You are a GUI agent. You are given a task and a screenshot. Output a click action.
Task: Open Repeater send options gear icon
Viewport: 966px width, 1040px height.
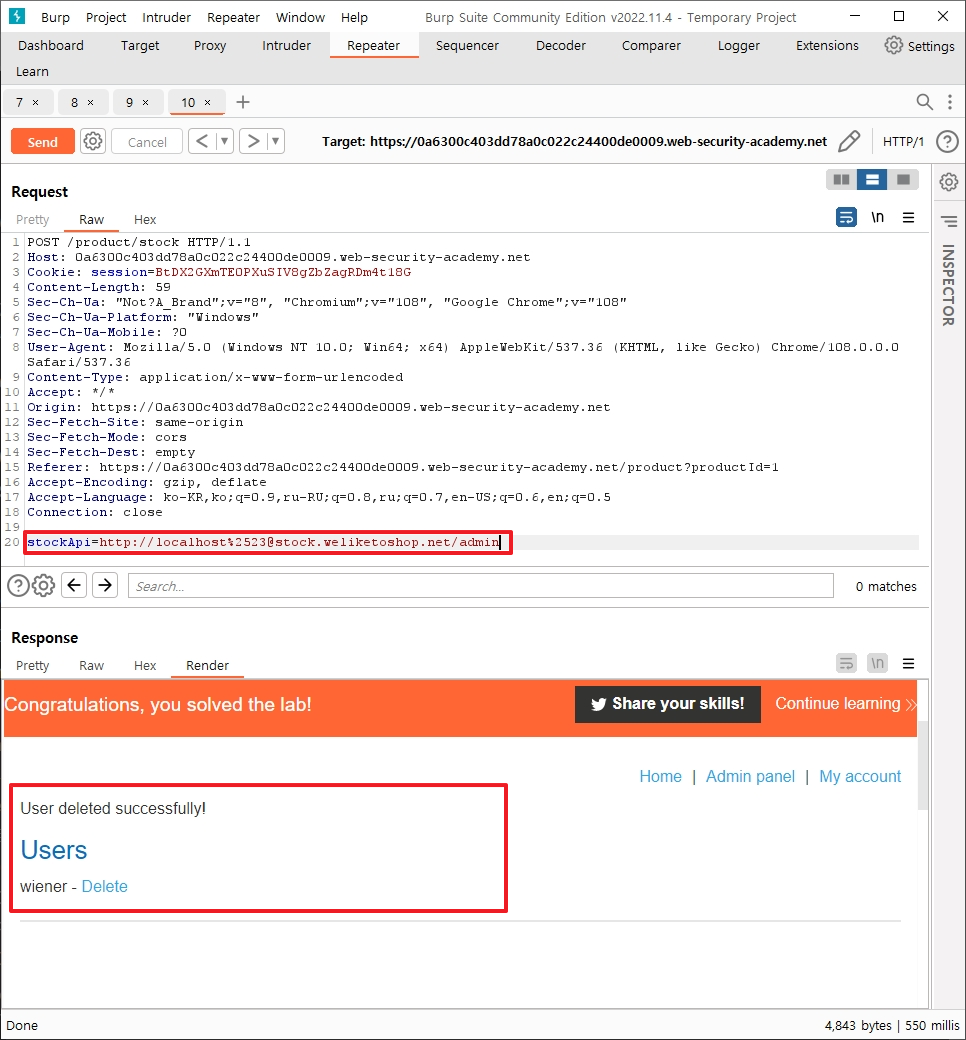point(93,141)
